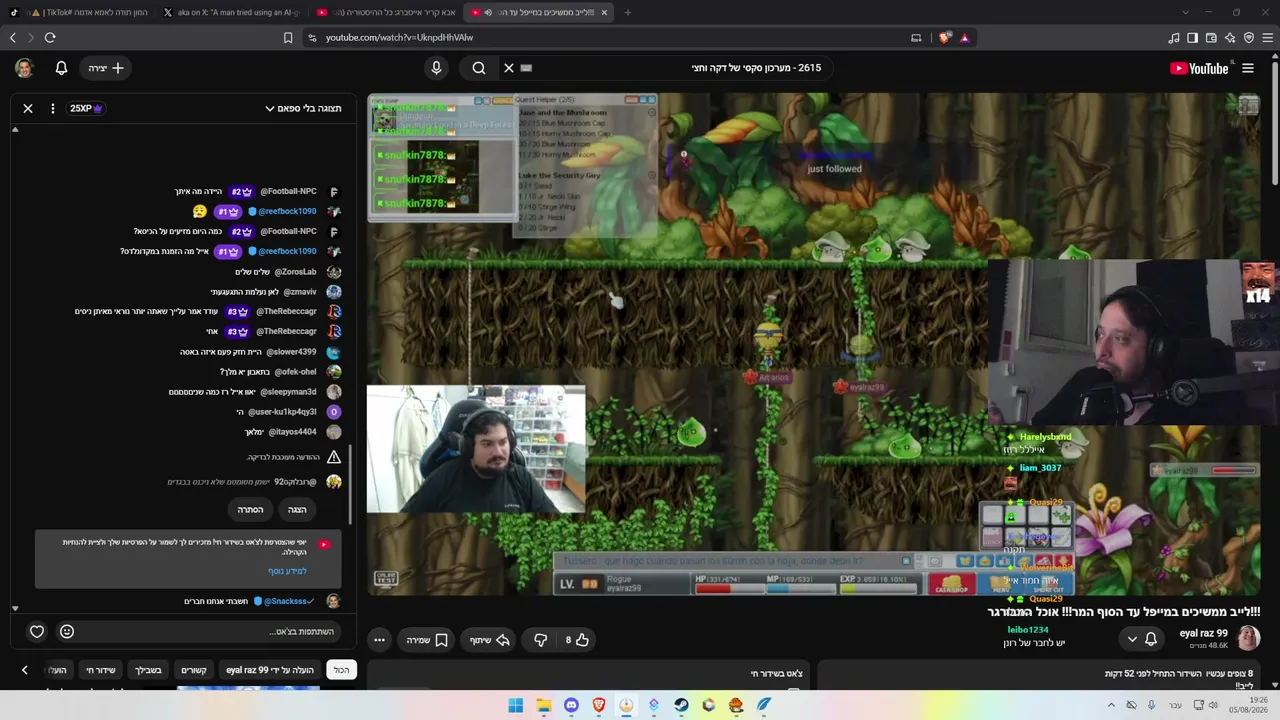Viewport: 1280px width, 720px height.
Task: Open the emoji picker in chat
Action: pos(67,631)
